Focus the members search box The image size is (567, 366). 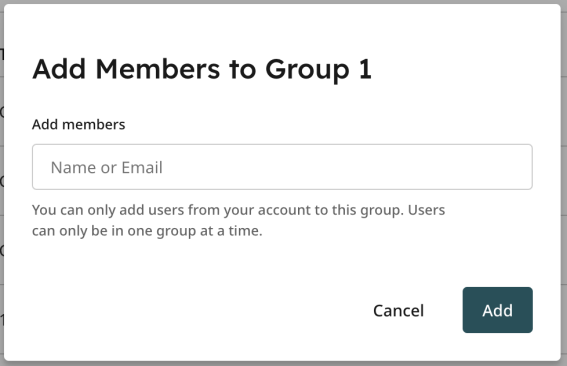click(282, 167)
